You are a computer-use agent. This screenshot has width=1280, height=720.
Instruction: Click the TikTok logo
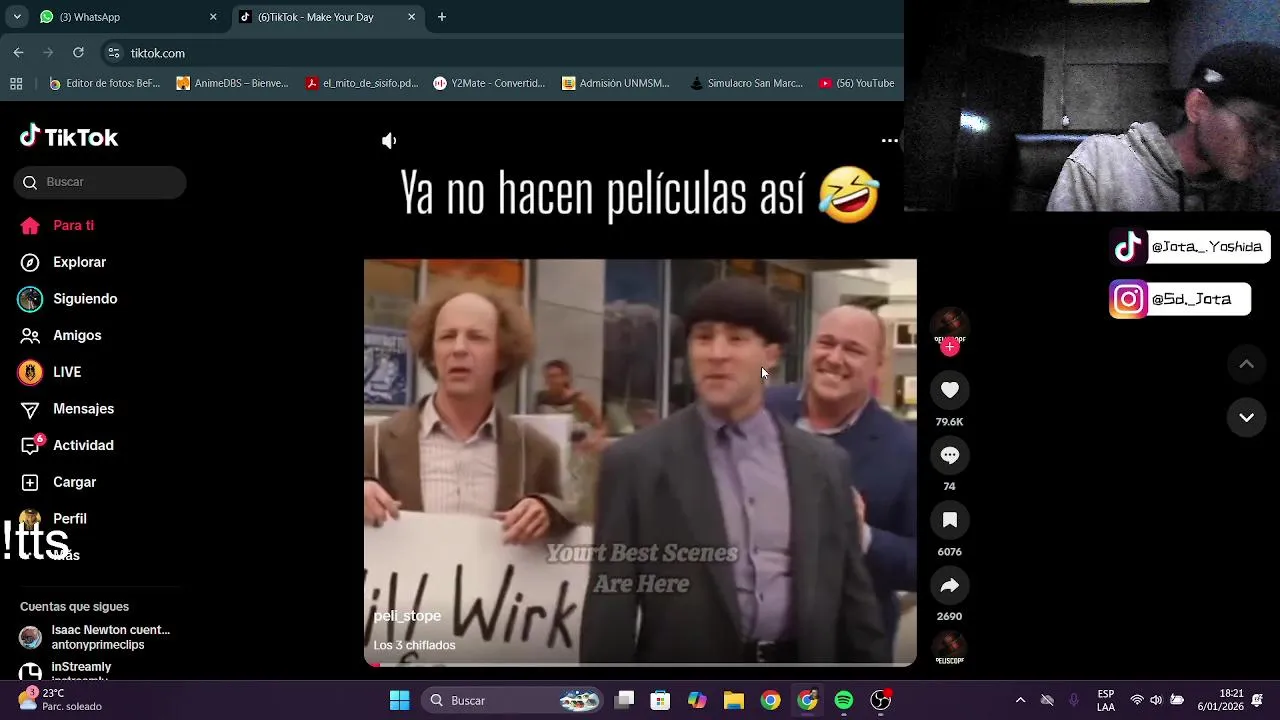69,137
